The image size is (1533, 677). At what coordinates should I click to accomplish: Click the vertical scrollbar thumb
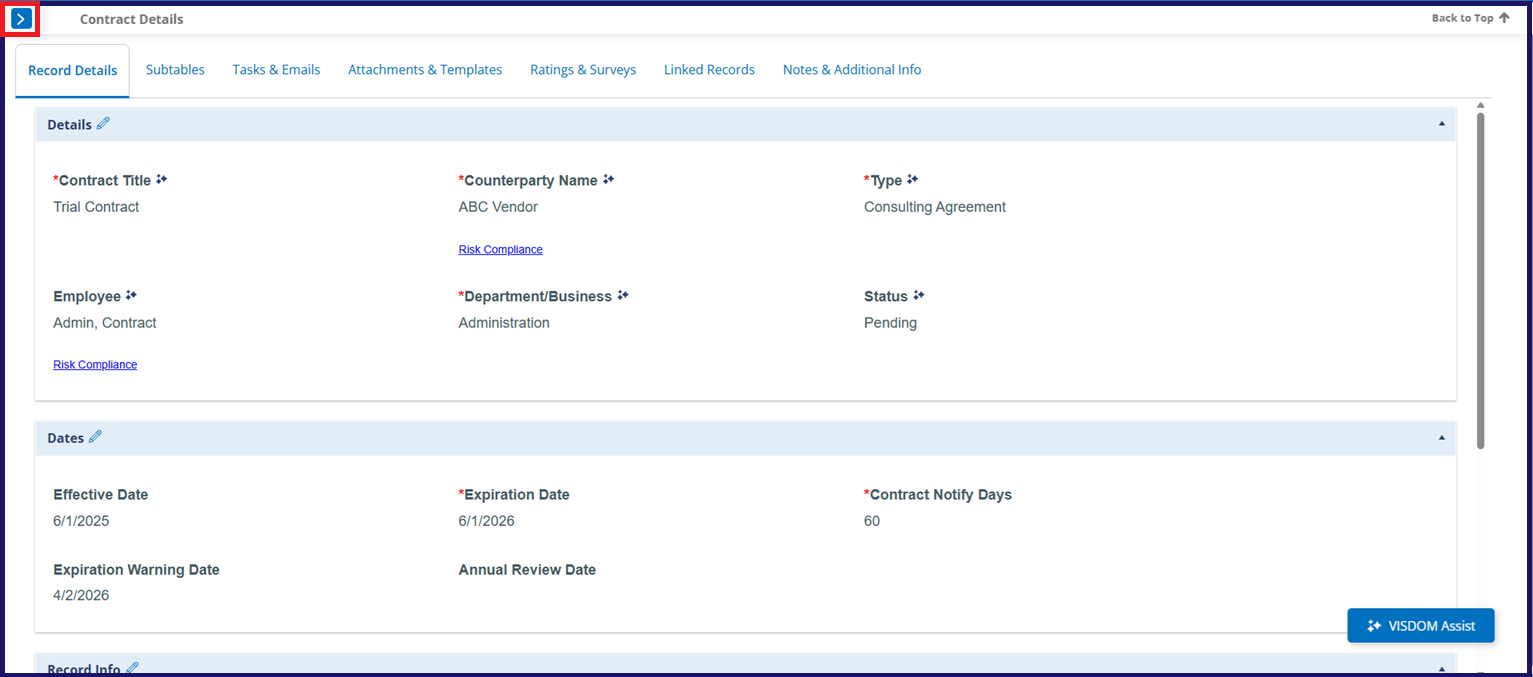(x=1480, y=280)
